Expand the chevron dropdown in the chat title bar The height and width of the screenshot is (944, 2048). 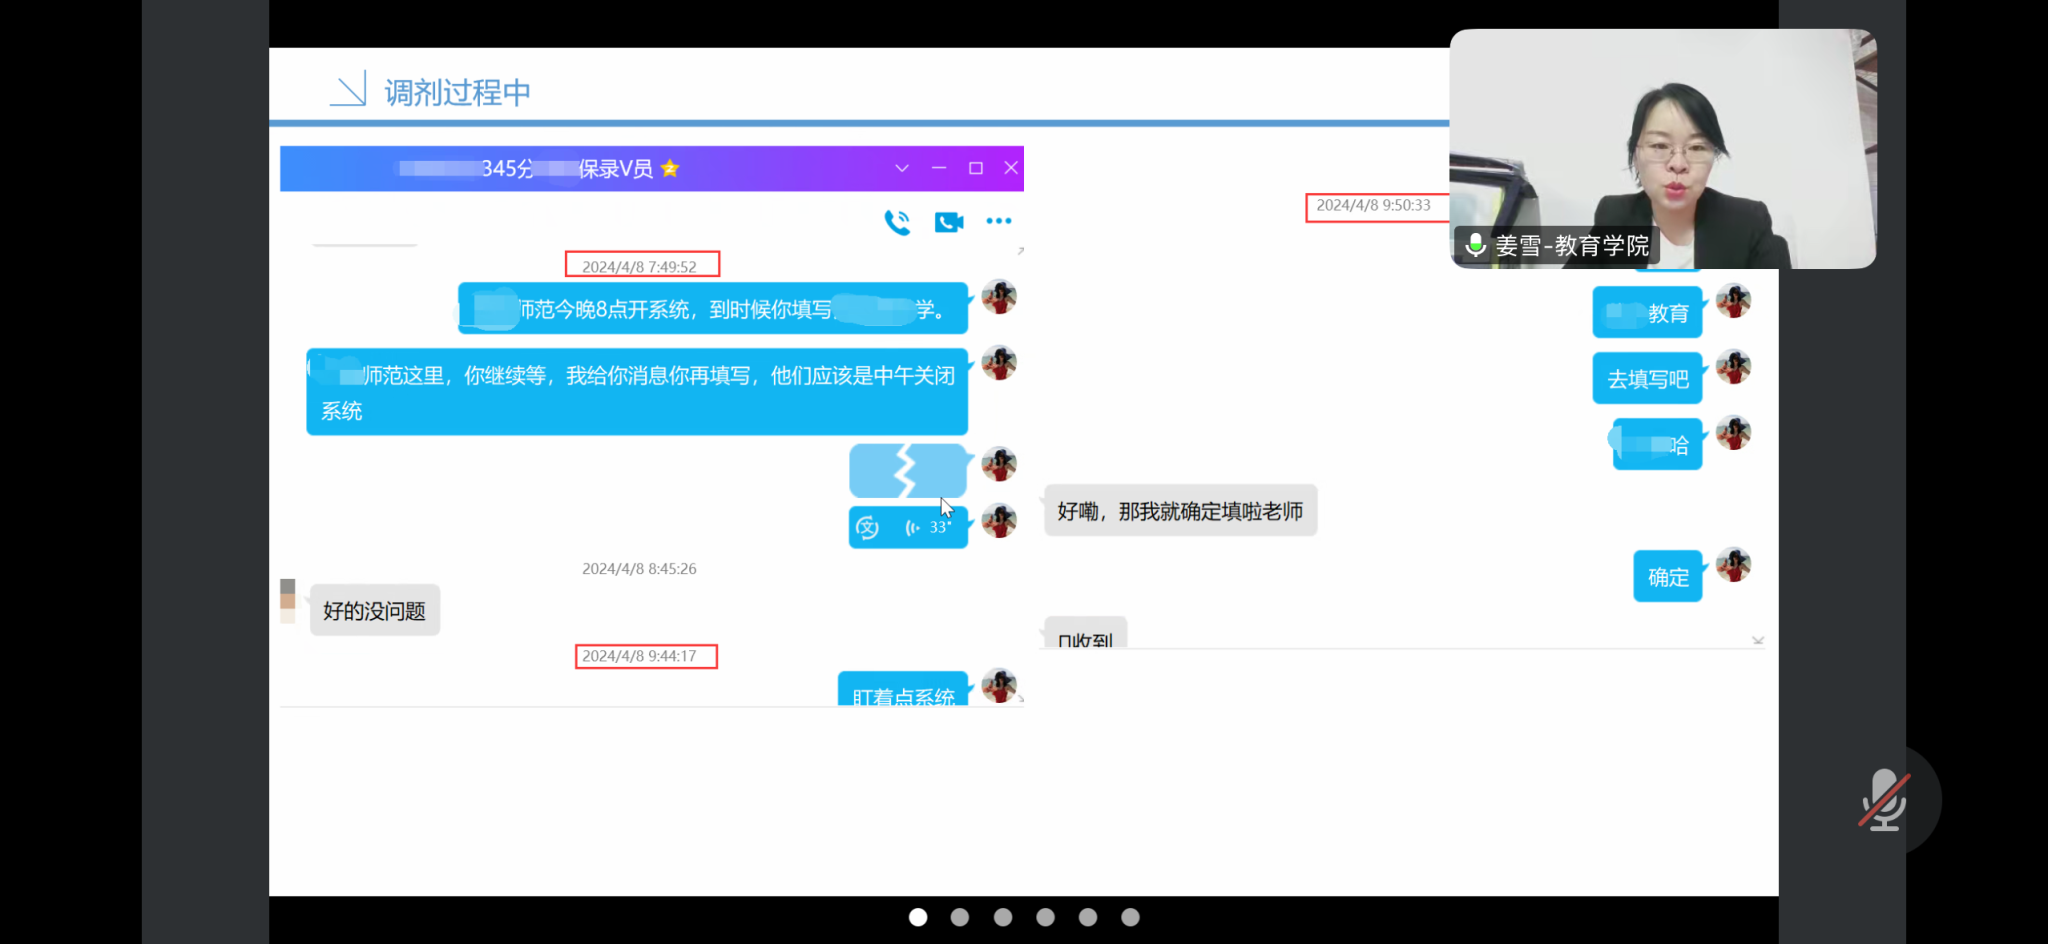[x=901, y=168]
